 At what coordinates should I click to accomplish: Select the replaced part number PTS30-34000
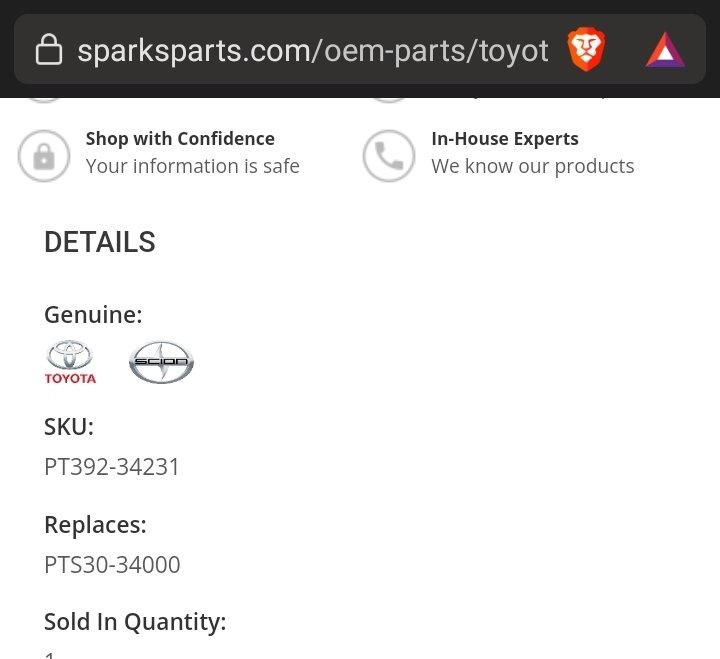pyautogui.click(x=112, y=565)
